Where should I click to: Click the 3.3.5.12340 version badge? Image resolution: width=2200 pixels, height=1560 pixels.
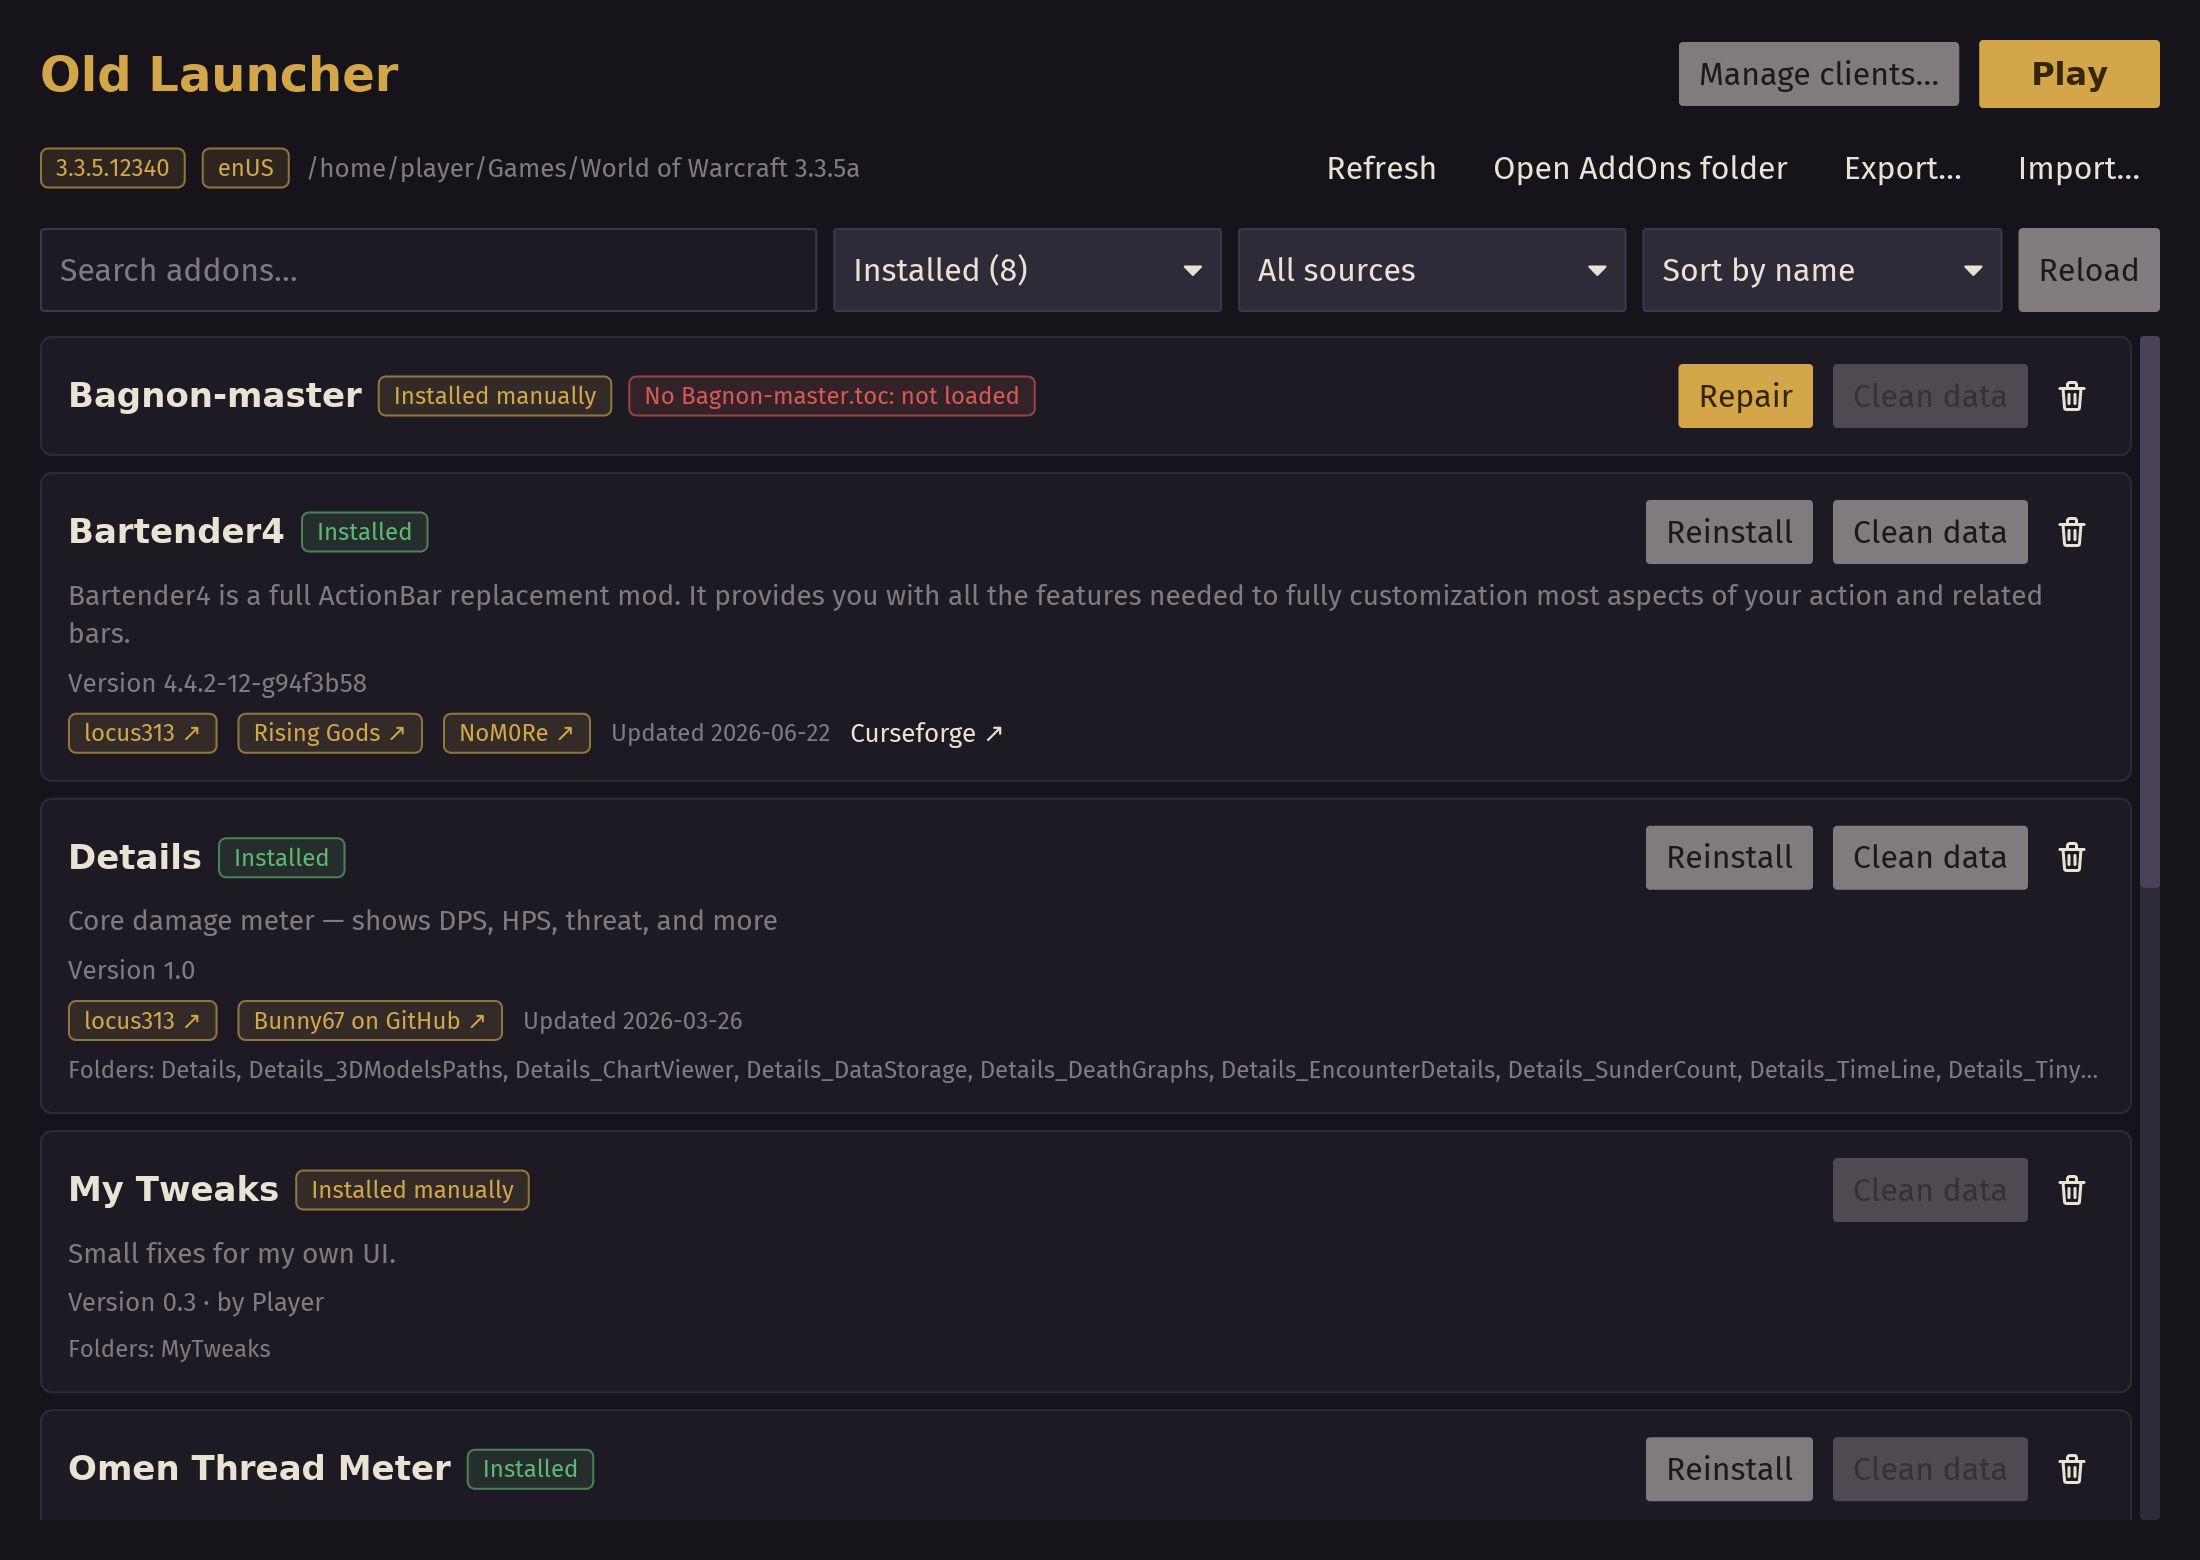coord(113,168)
